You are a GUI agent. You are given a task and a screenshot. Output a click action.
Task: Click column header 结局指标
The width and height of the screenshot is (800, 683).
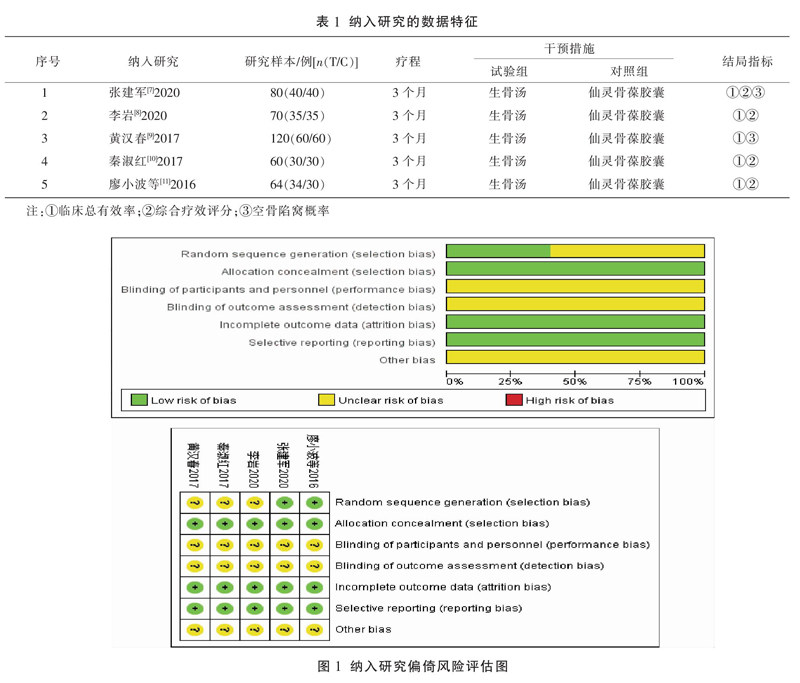pos(747,62)
